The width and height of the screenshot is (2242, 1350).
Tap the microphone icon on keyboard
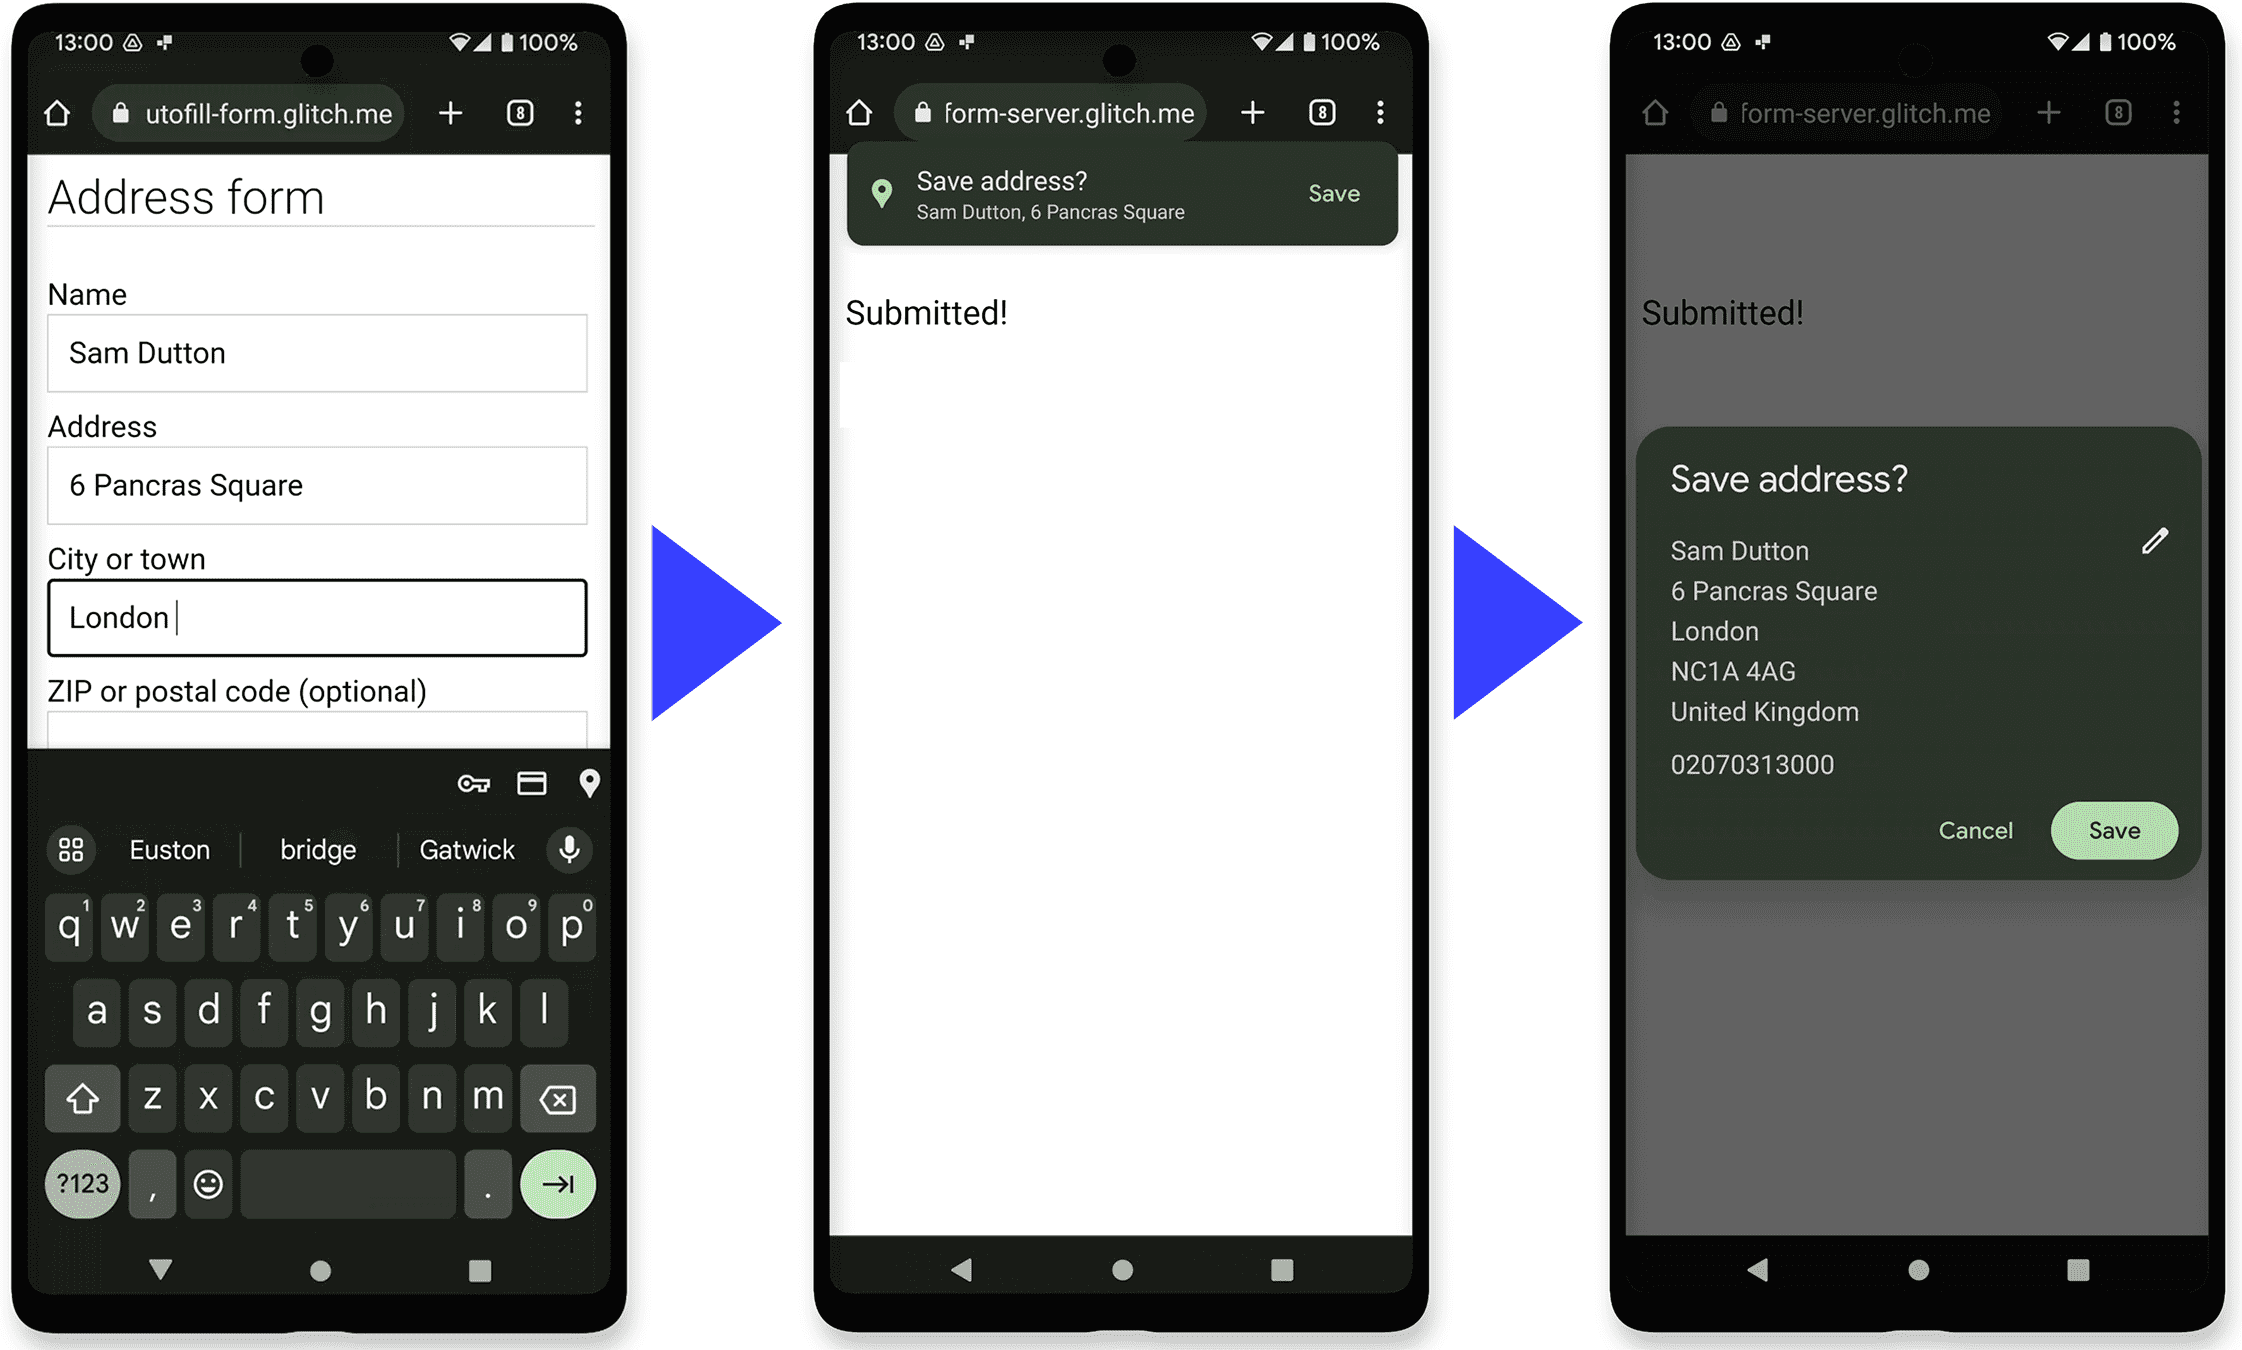coord(572,849)
